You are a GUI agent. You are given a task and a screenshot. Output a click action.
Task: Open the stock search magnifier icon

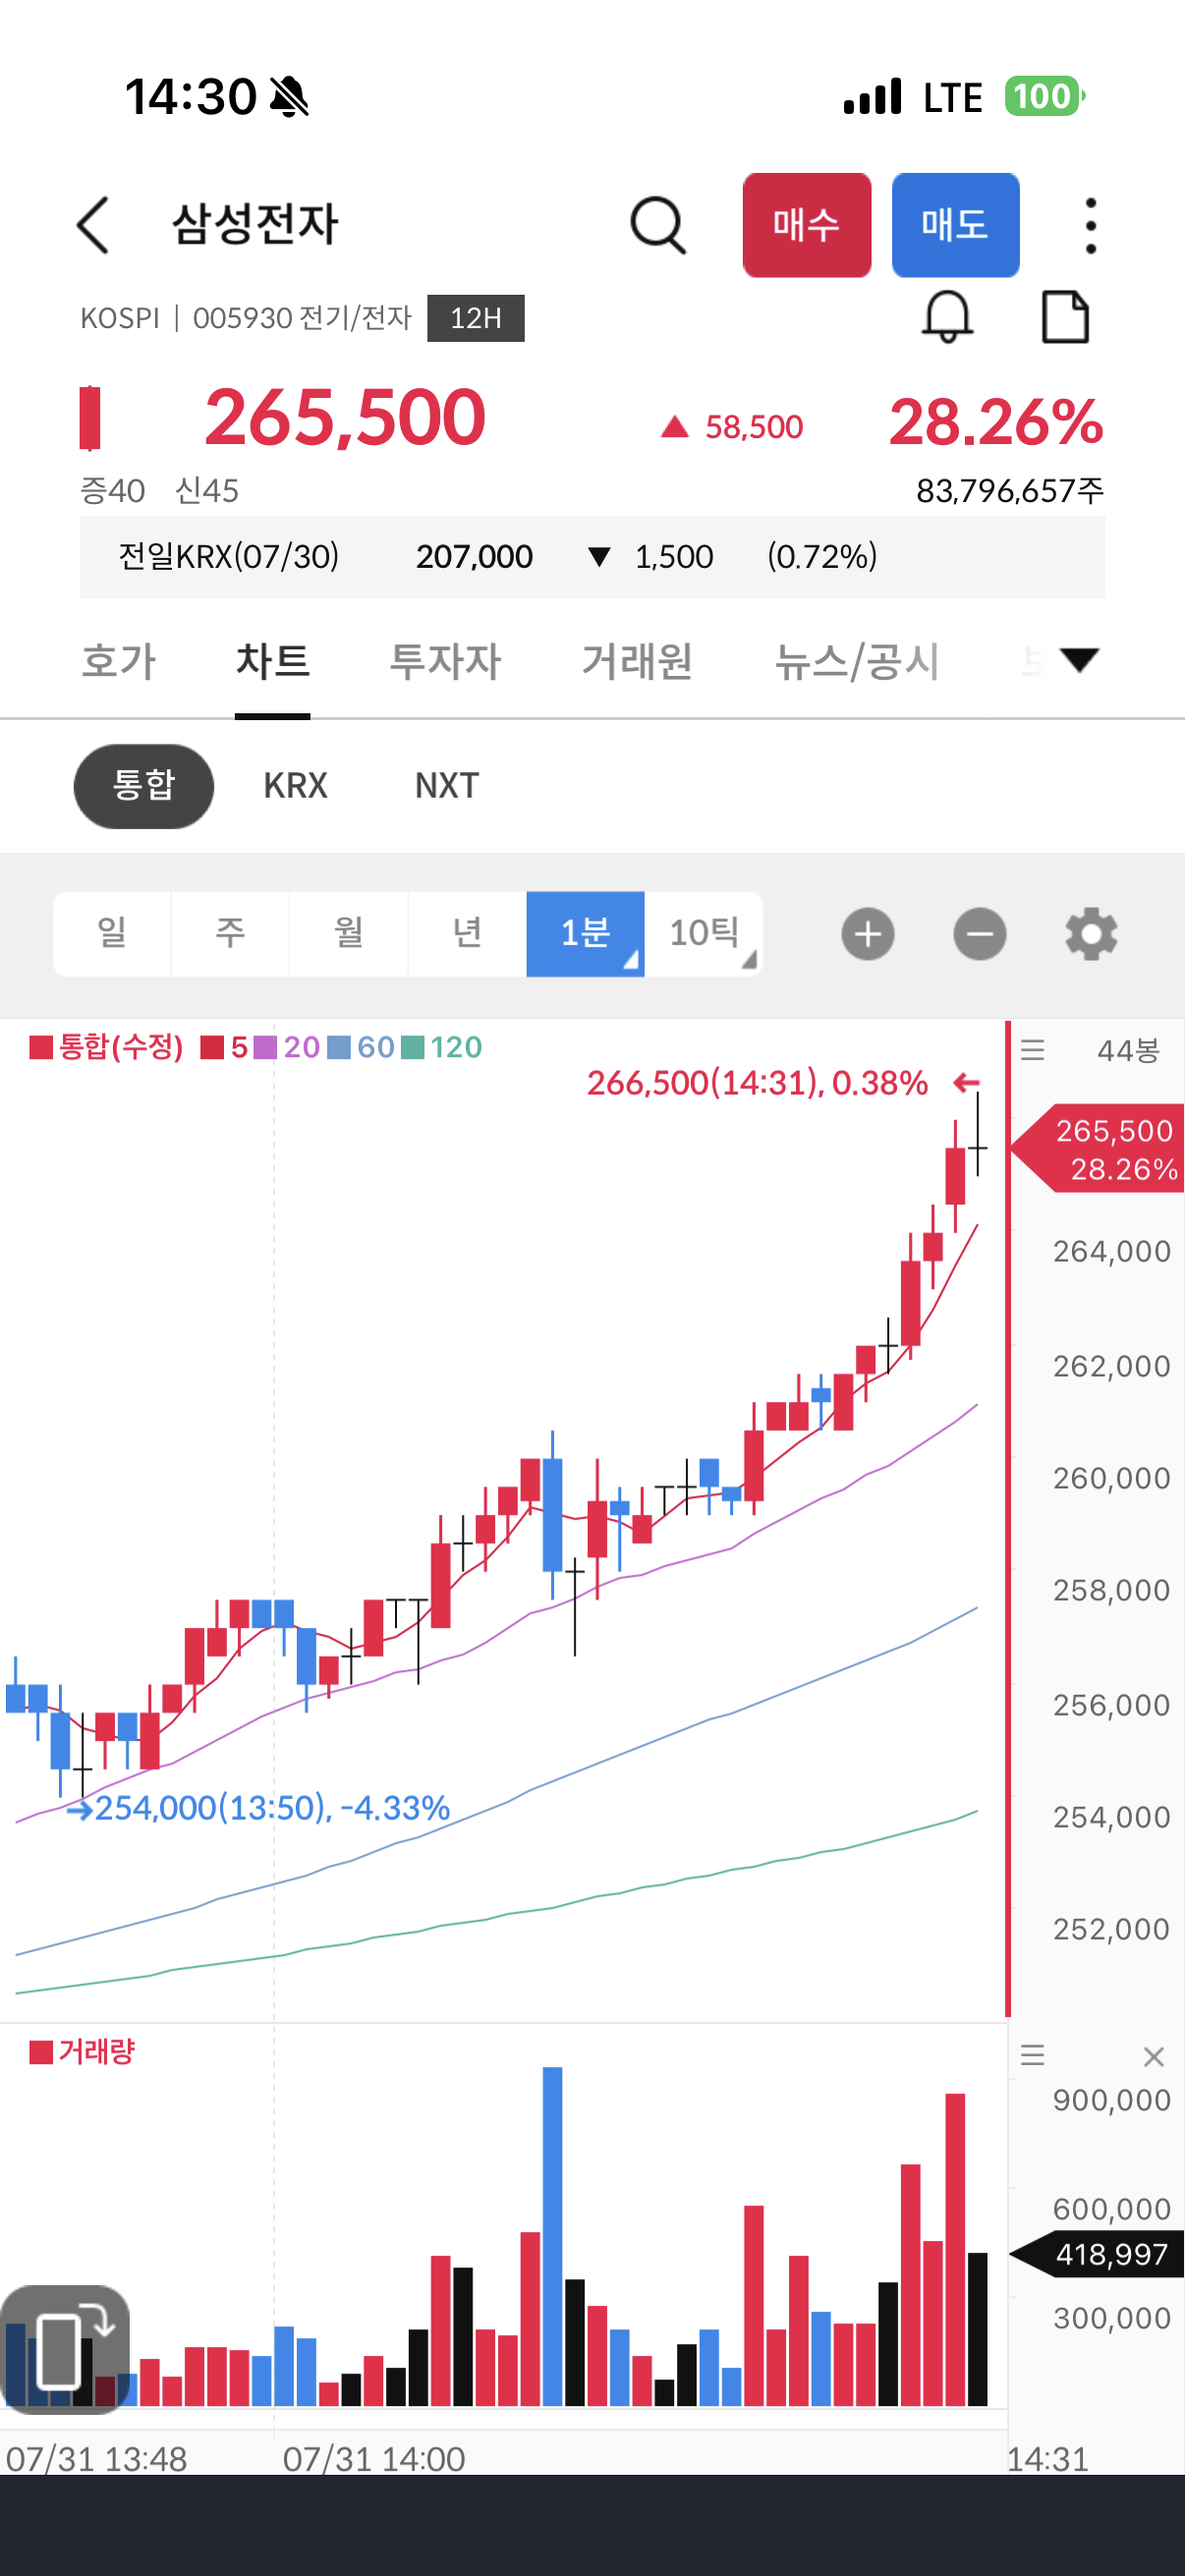pos(658,225)
